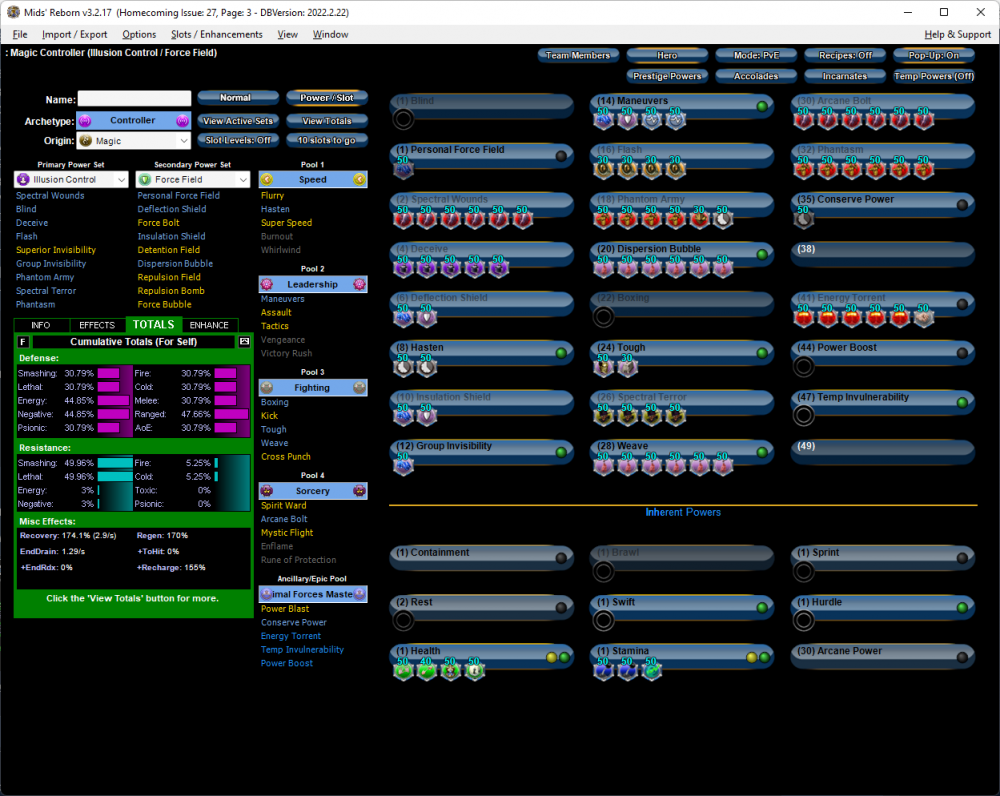
Task: Click the empty enhancement slot under Blind
Action: [403, 120]
